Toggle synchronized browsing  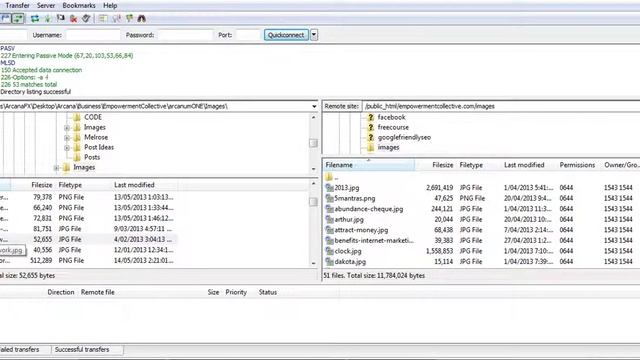click(129, 18)
